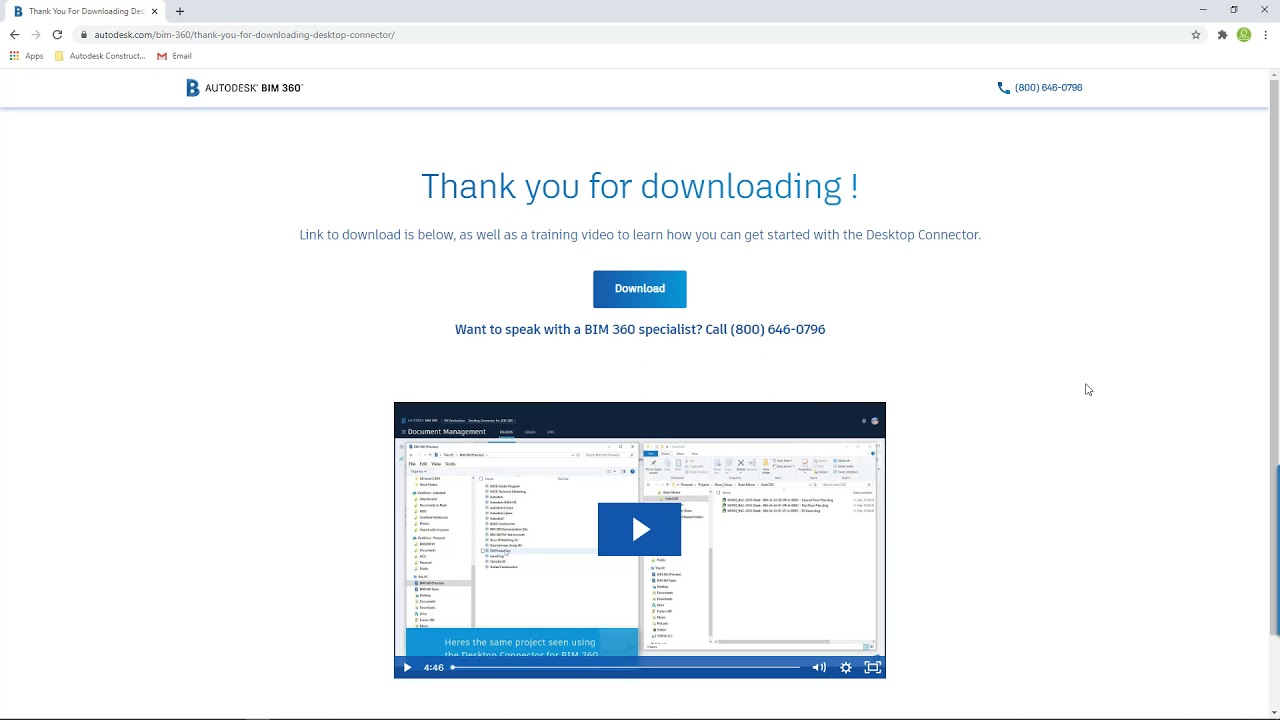Toggle the video volume icon
The height and width of the screenshot is (720, 1280).
(x=819, y=667)
